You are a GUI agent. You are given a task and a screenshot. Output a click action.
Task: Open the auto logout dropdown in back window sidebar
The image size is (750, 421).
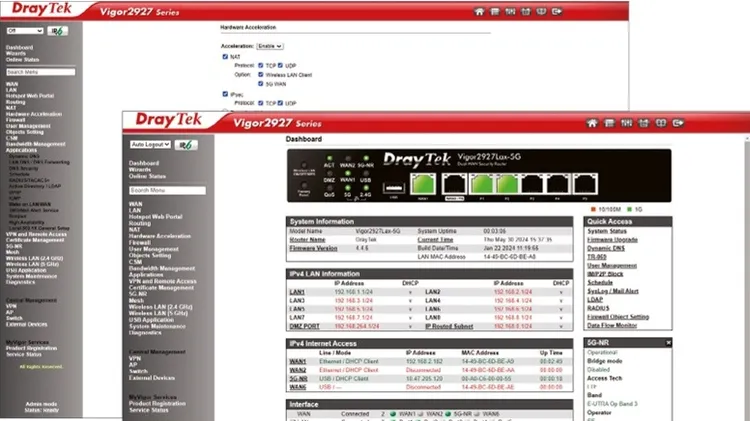pyautogui.click(x=25, y=31)
